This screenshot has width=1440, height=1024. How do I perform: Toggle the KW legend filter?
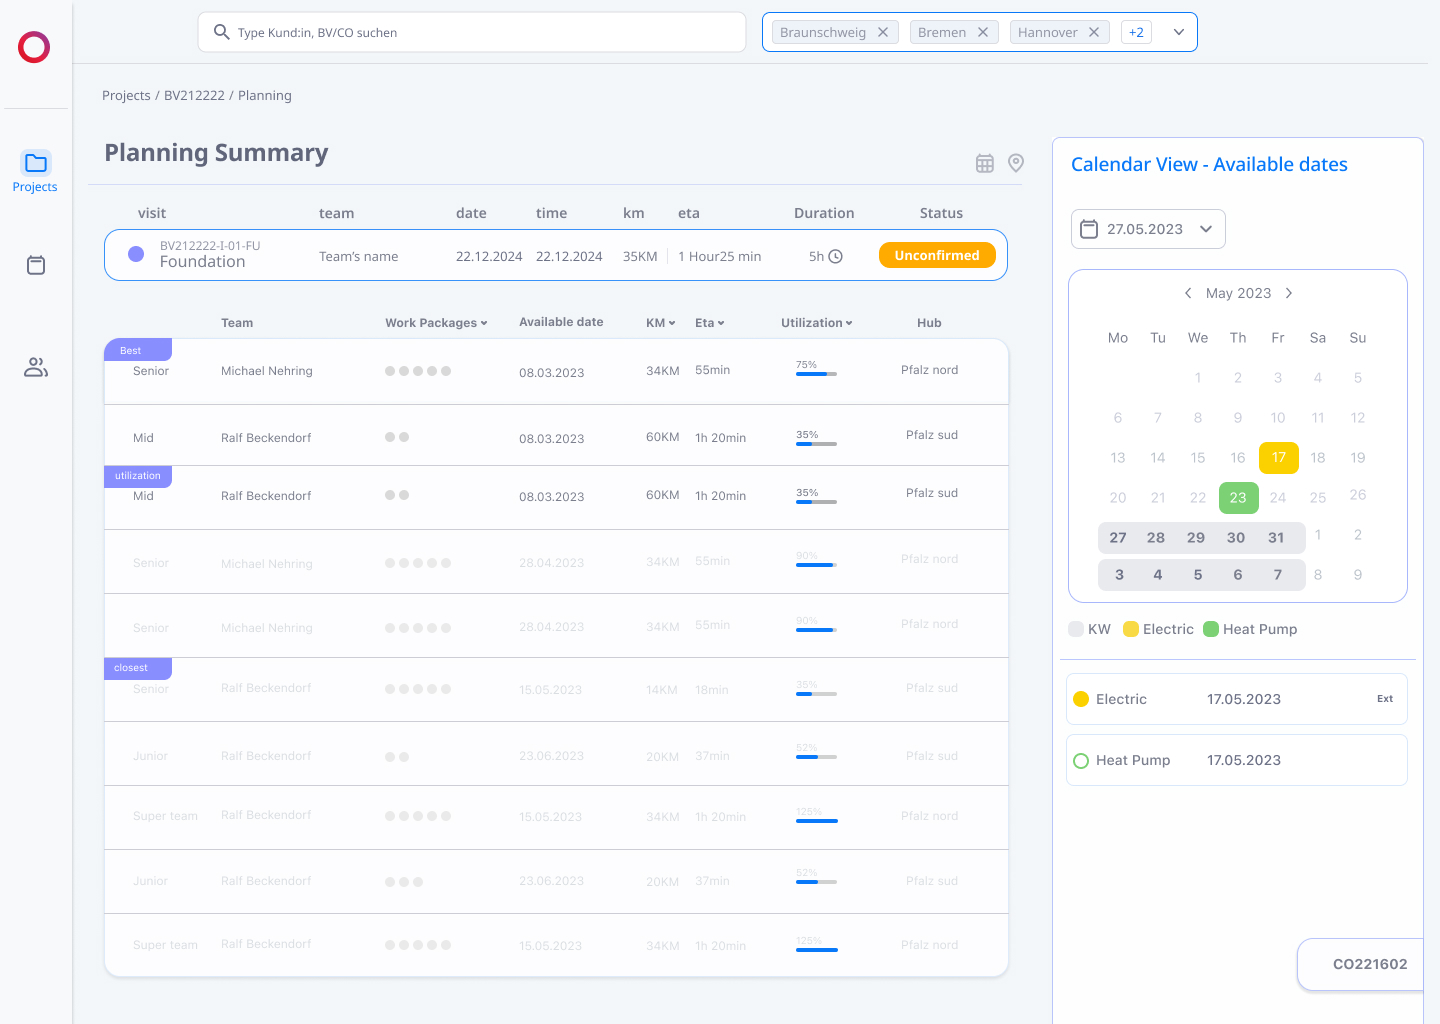click(1089, 629)
